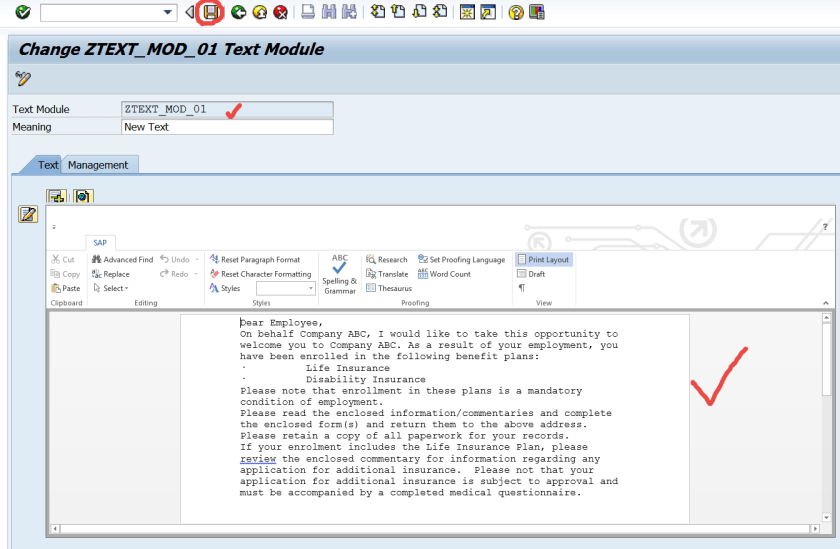Click the Styles button

[x=225, y=288]
